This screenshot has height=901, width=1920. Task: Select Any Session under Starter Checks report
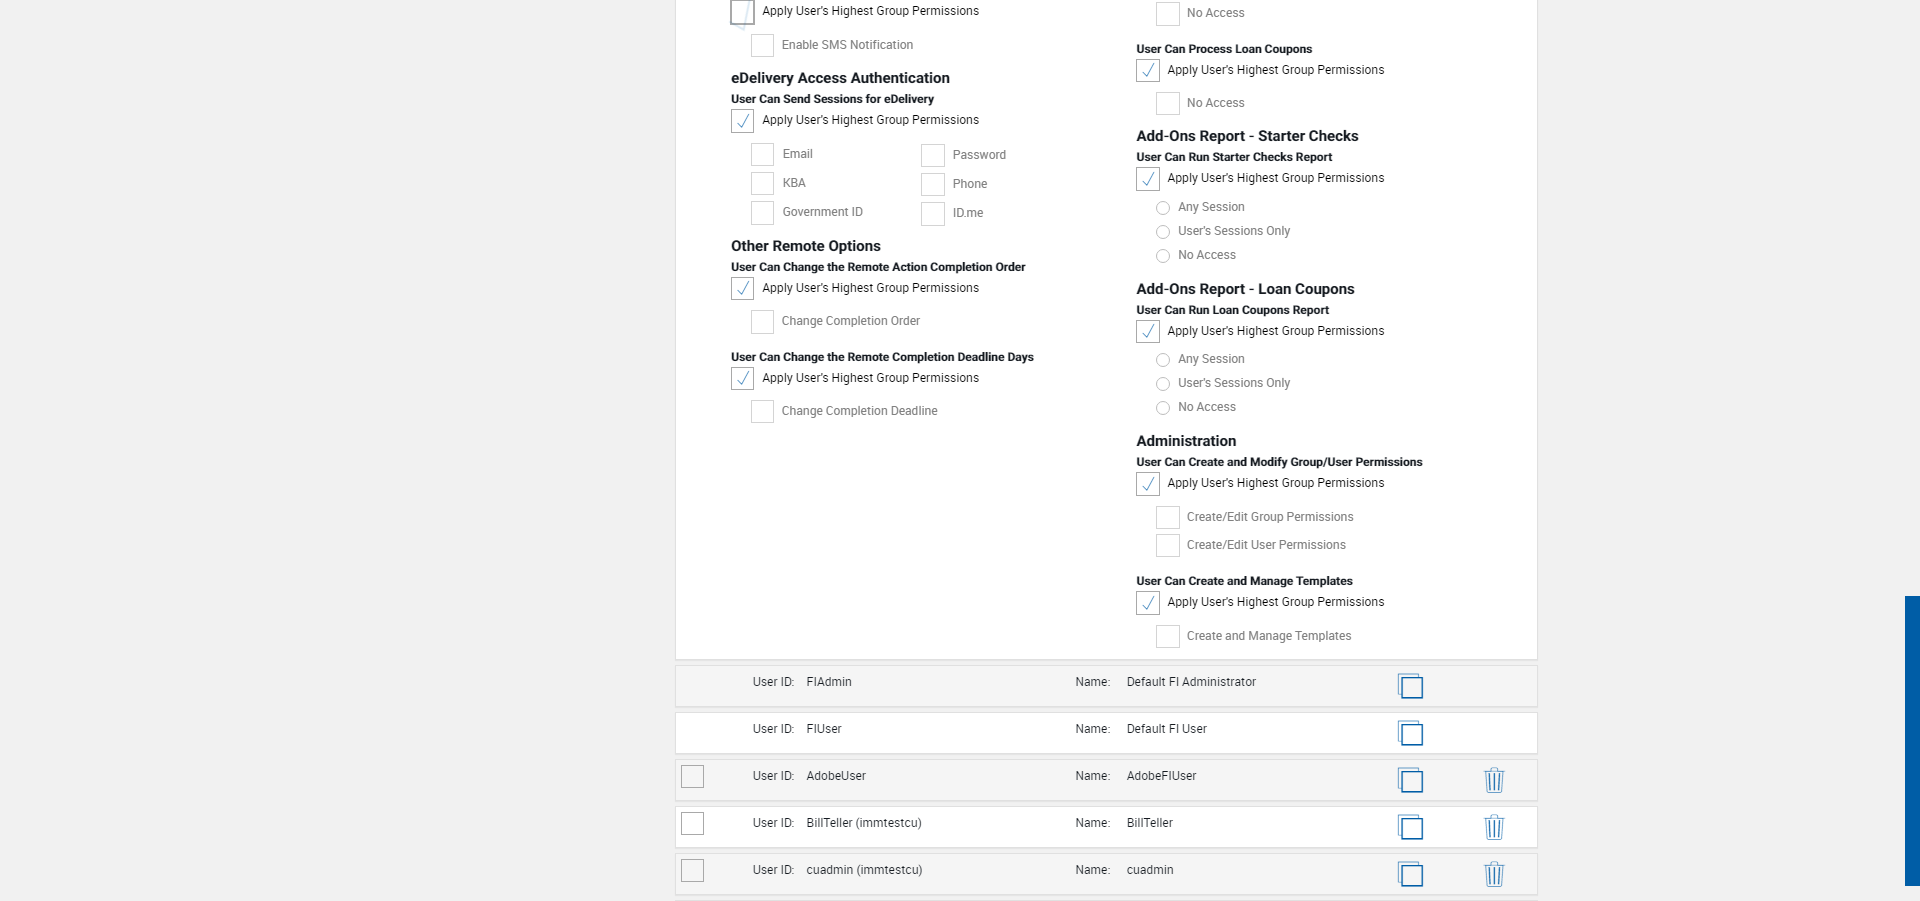coord(1163,208)
